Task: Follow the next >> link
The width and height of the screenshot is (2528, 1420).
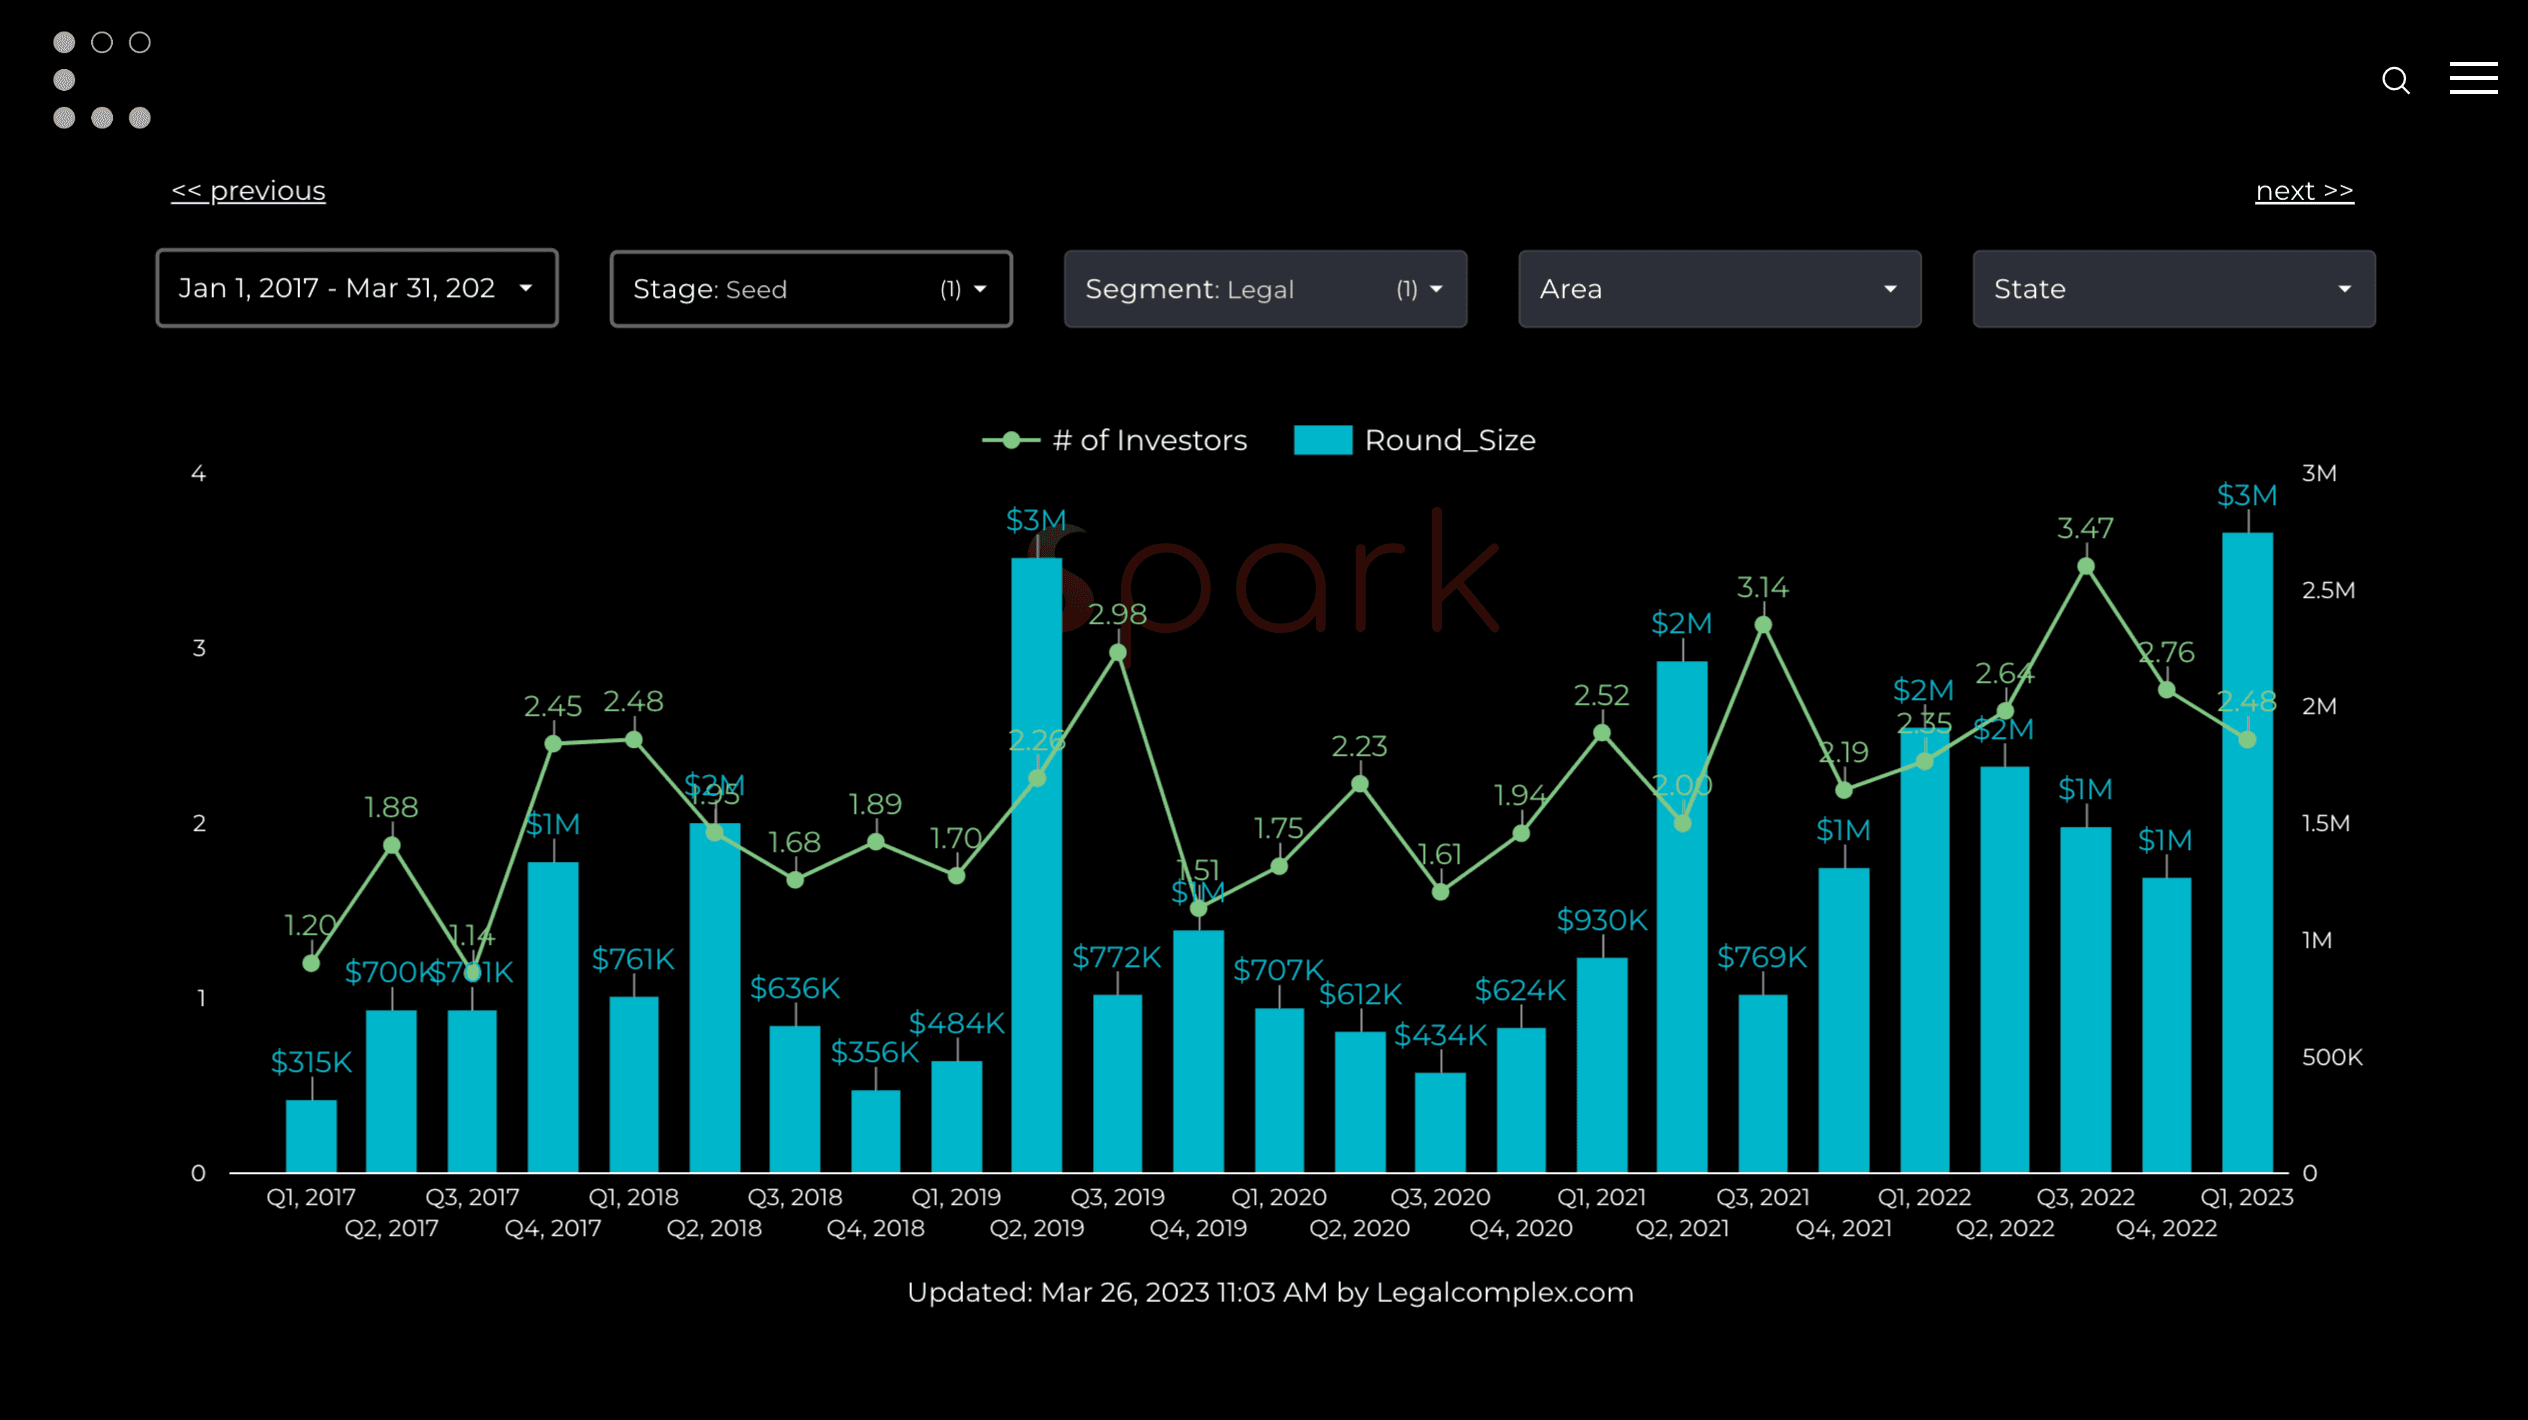Action: 2304,191
